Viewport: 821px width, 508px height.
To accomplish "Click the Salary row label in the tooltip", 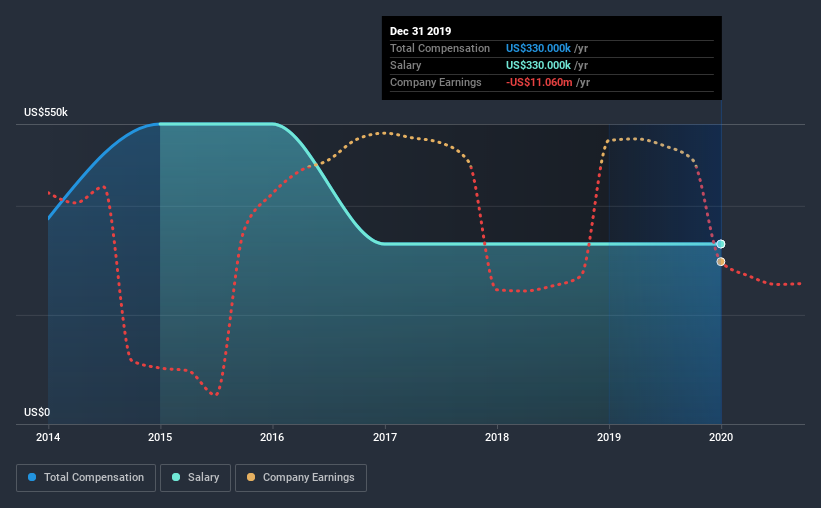I will tap(406, 65).
